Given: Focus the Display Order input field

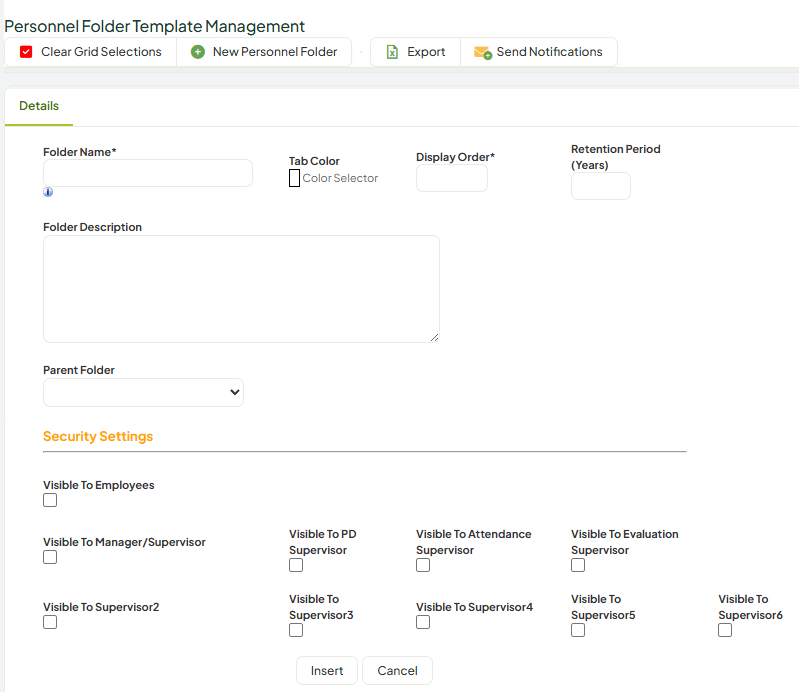Looking at the screenshot, I should point(451,178).
